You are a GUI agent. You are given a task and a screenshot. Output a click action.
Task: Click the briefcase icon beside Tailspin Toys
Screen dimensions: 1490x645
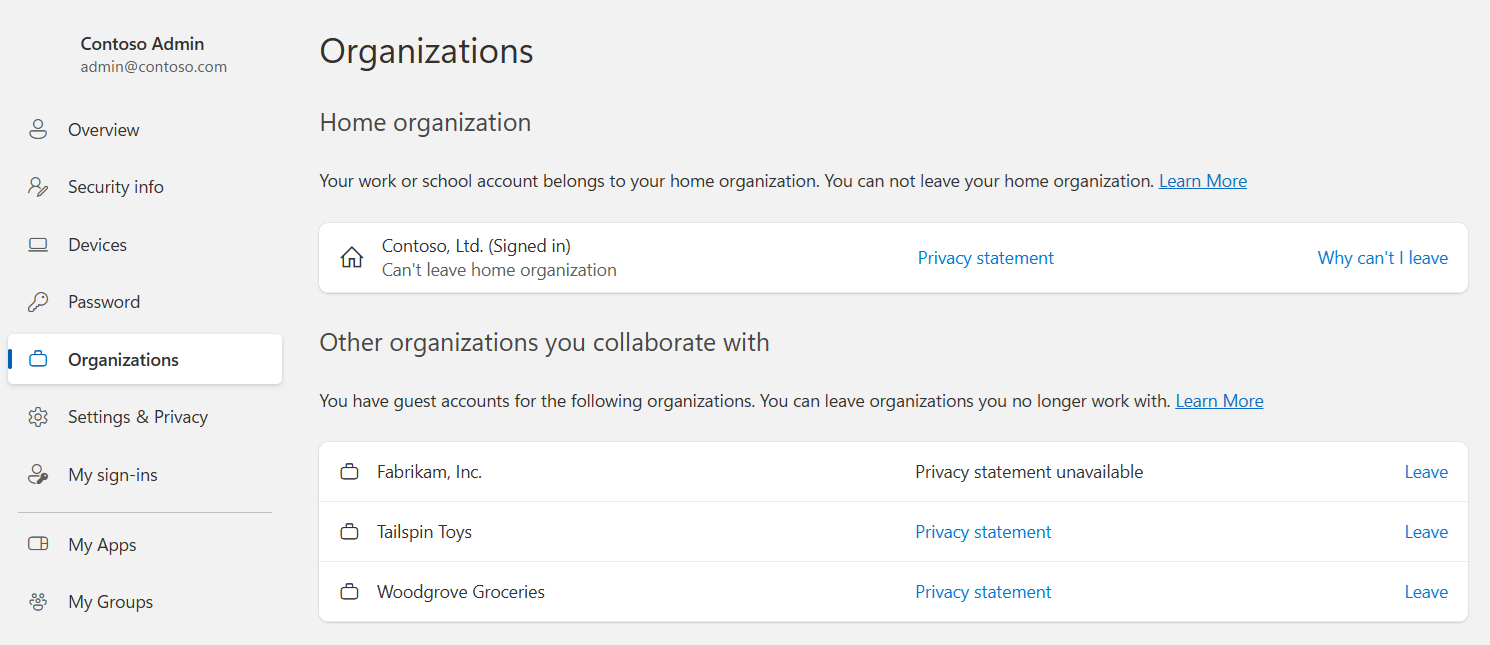click(x=350, y=531)
